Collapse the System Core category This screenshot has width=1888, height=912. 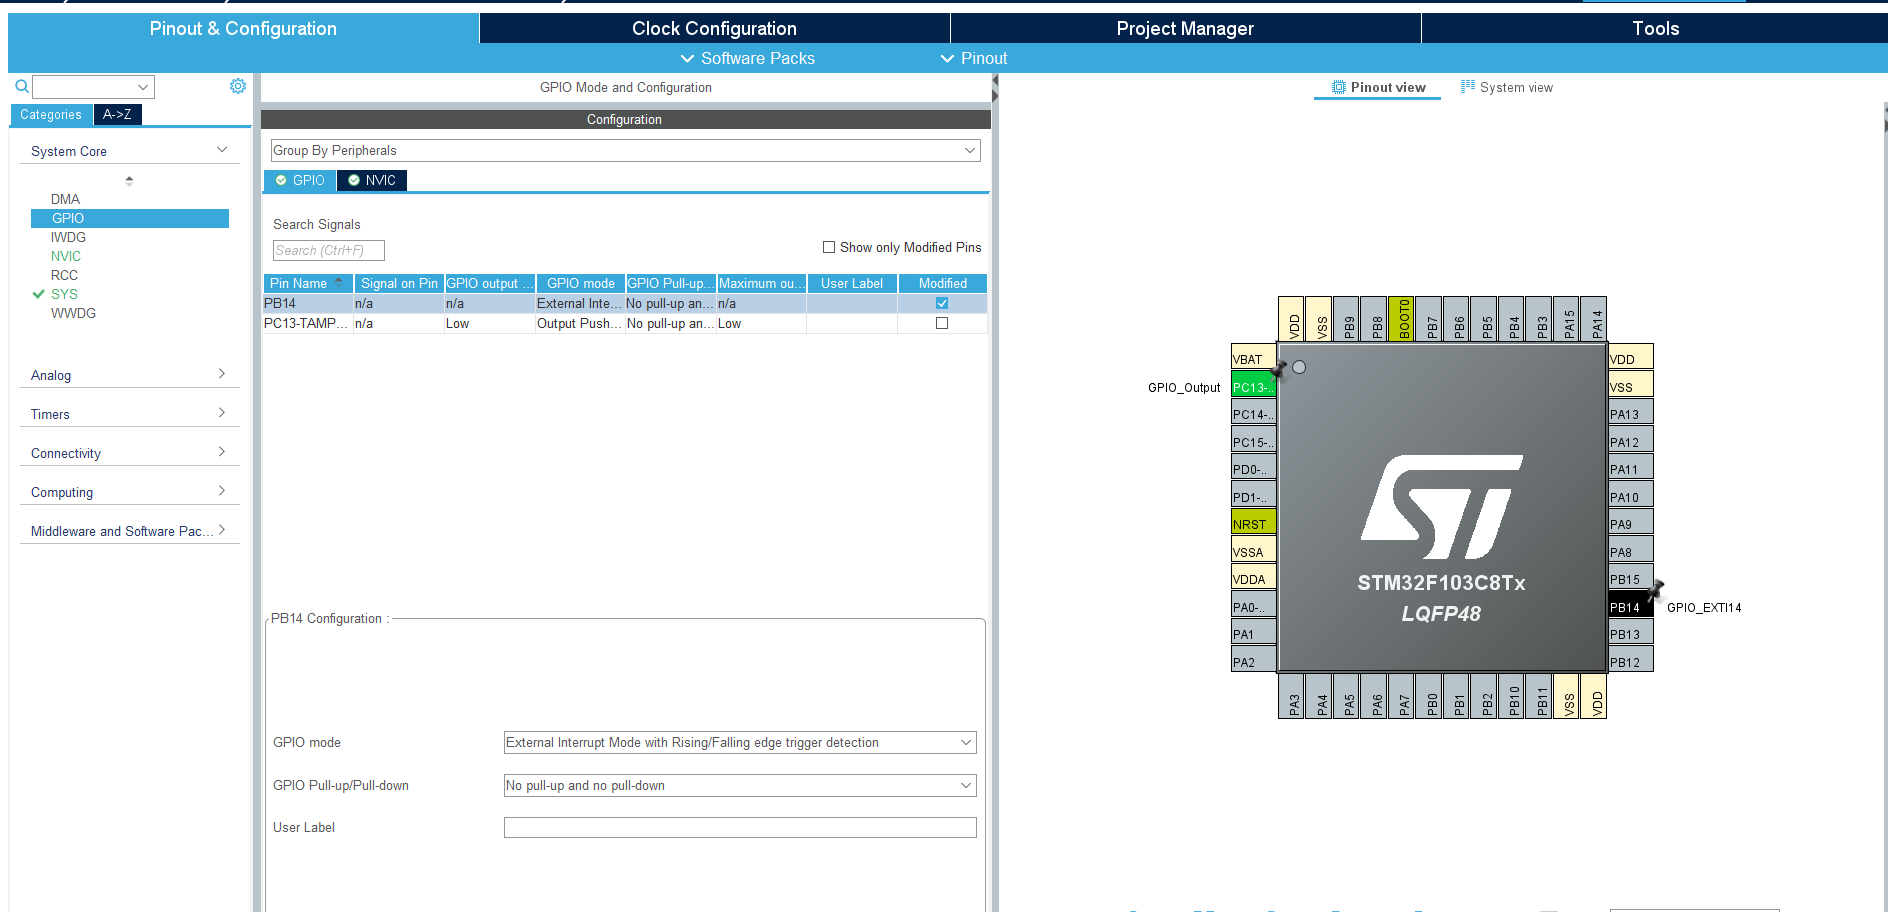(x=222, y=150)
